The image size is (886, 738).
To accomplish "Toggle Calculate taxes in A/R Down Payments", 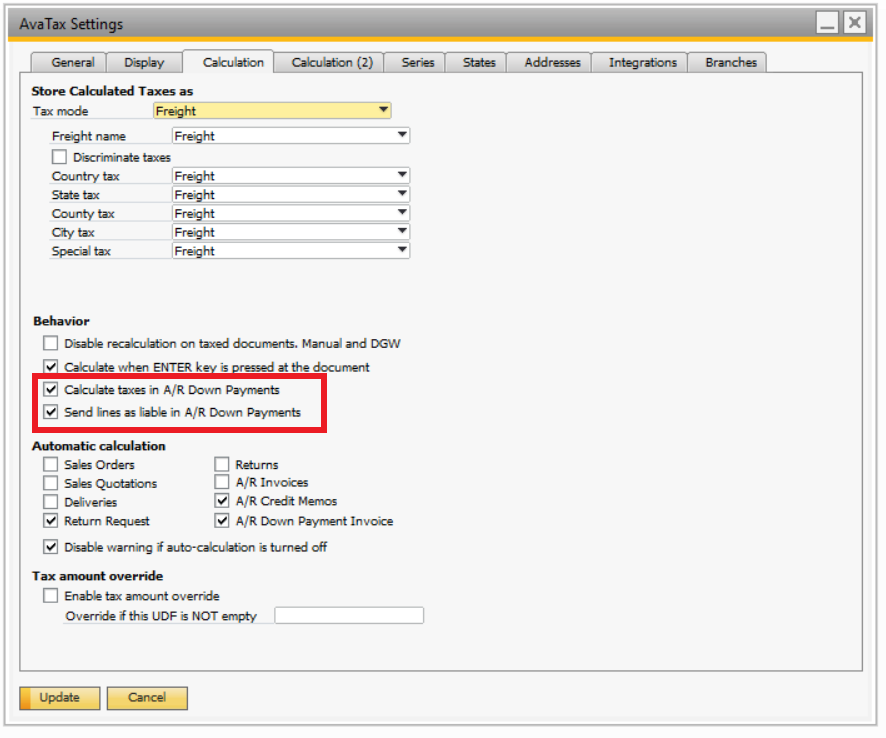I will [x=51, y=389].
